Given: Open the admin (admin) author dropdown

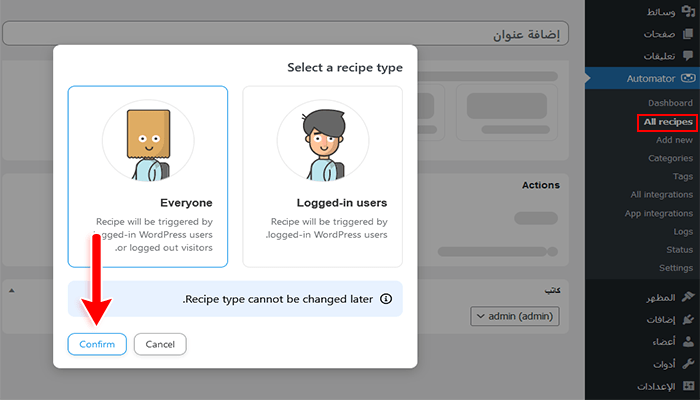Looking at the screenshot, I should pos(515,317).
